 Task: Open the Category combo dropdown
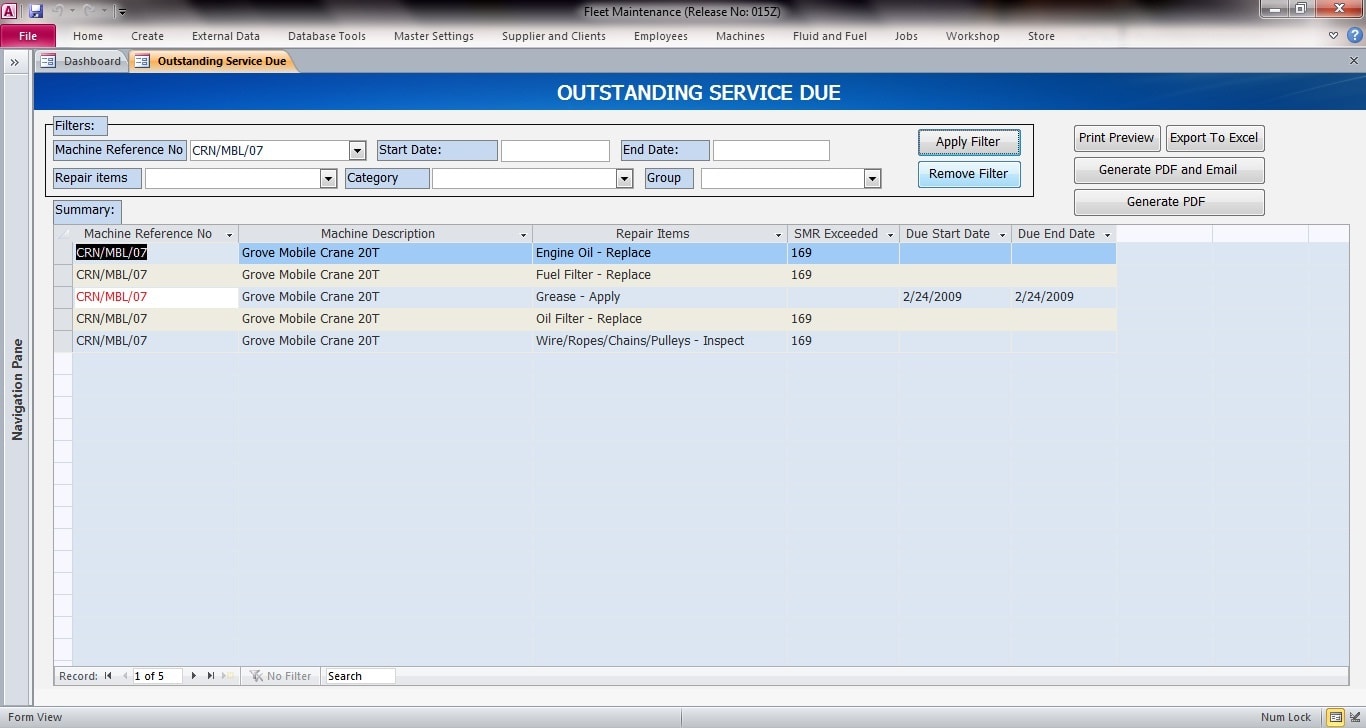pos(624,178)
